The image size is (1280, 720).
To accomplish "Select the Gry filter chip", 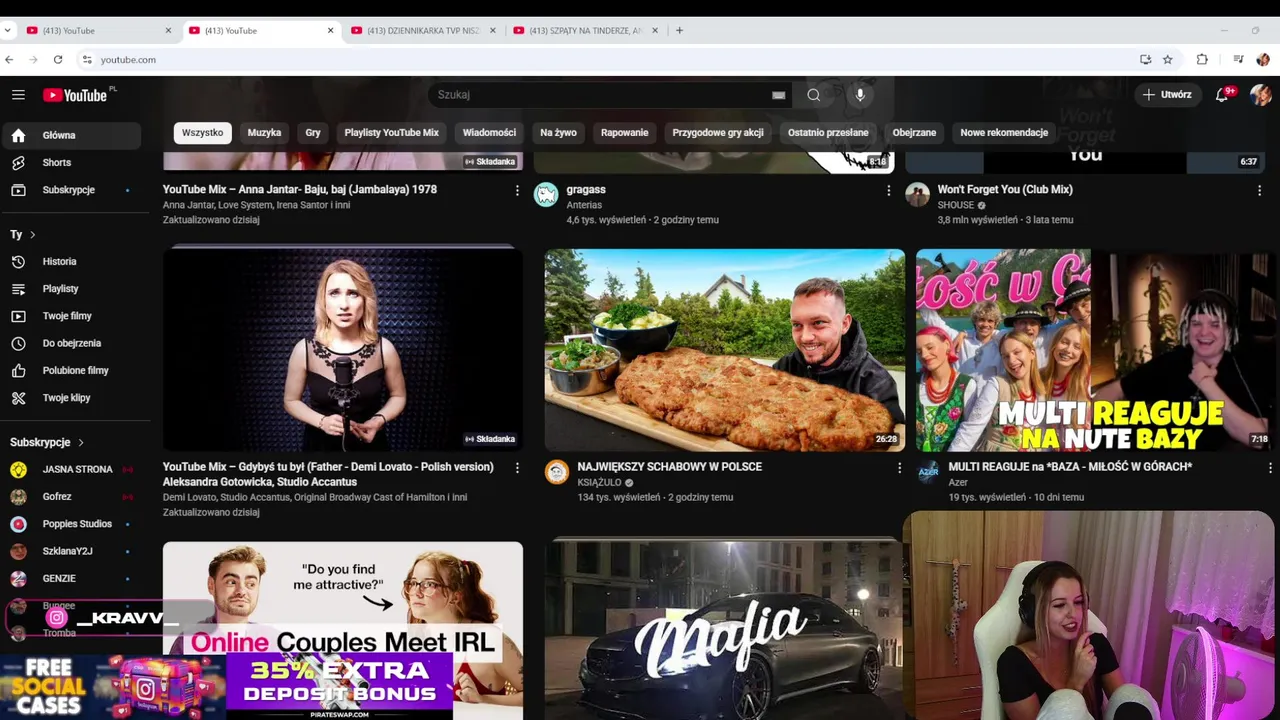I will point(313,133).
